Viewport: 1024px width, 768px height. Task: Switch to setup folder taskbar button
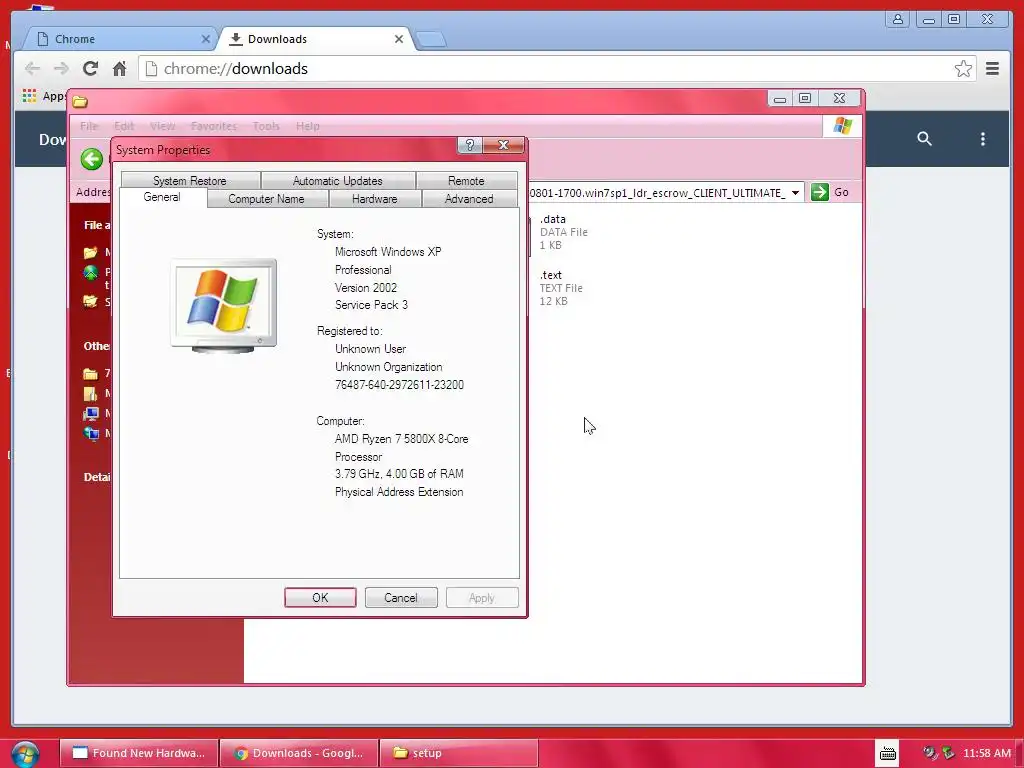point(458,753)
